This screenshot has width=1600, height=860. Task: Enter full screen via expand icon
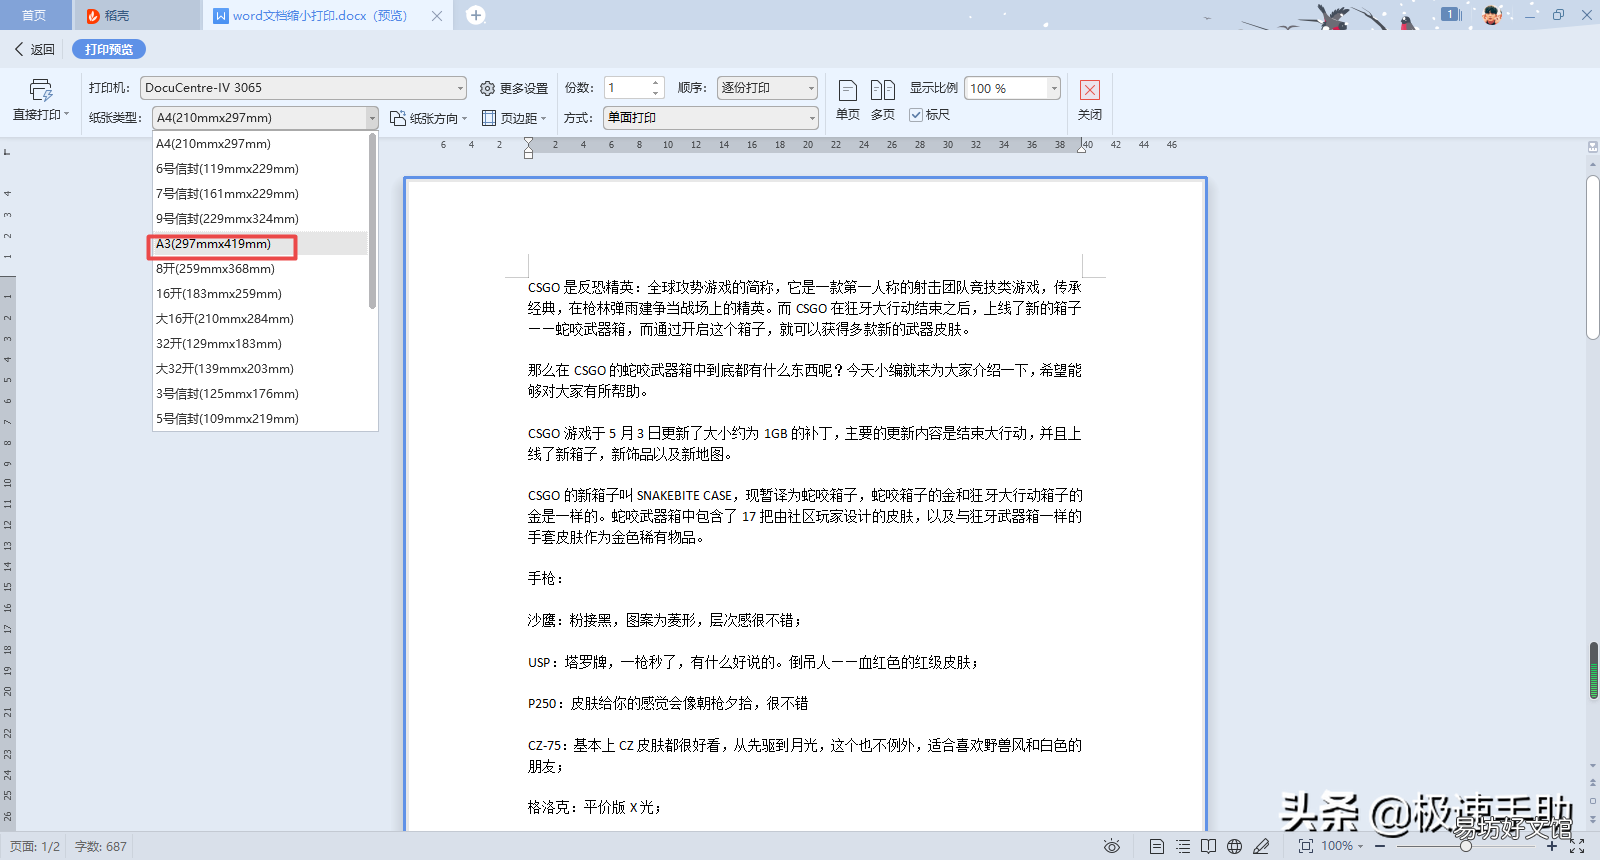pyautogui.click(x=1577, y=846)
